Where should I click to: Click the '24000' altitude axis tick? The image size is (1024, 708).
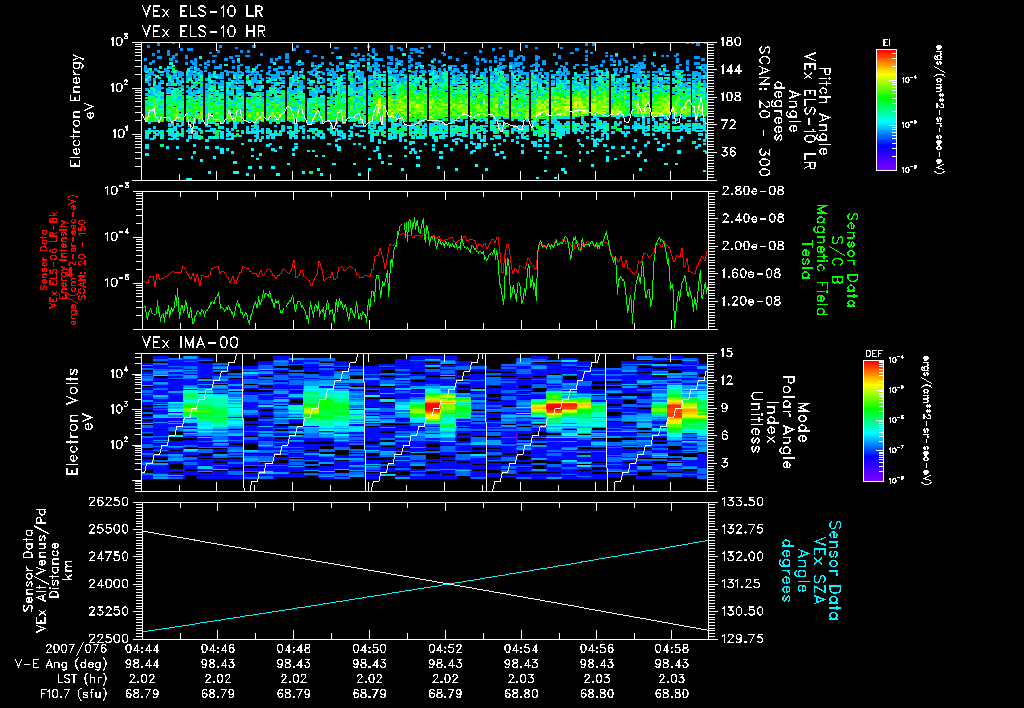108,584
